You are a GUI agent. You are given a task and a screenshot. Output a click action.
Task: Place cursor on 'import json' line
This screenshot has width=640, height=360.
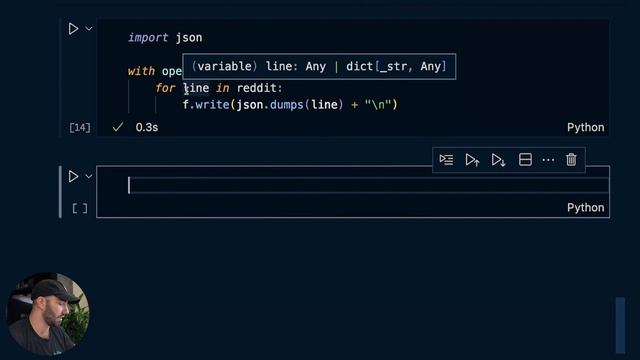click(165, 38)
